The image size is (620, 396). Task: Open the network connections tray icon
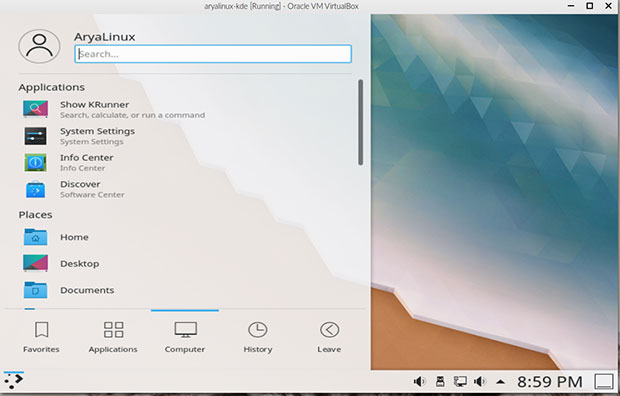[x=460, y=381]
